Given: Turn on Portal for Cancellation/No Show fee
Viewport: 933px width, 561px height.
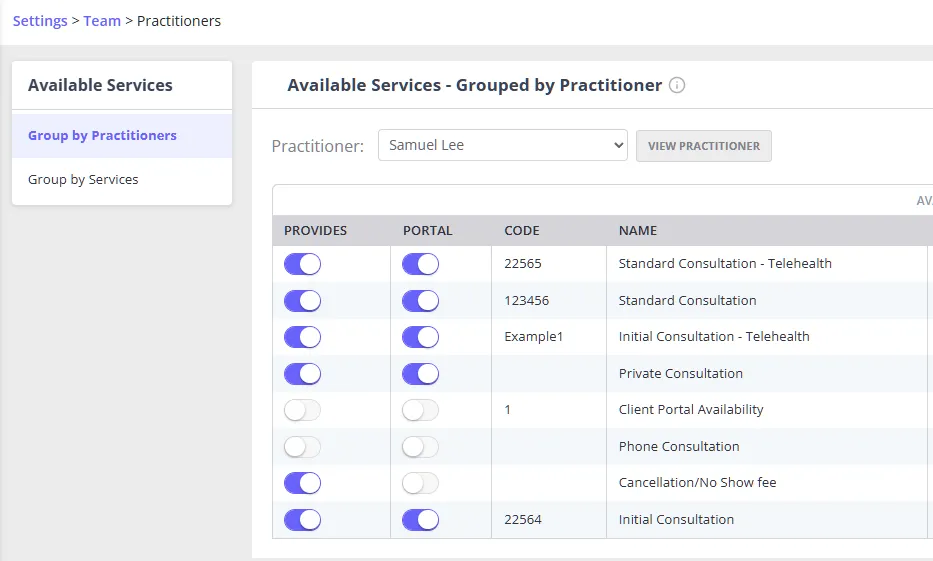Looking at the screenshot, I should (x=420, y=483).
